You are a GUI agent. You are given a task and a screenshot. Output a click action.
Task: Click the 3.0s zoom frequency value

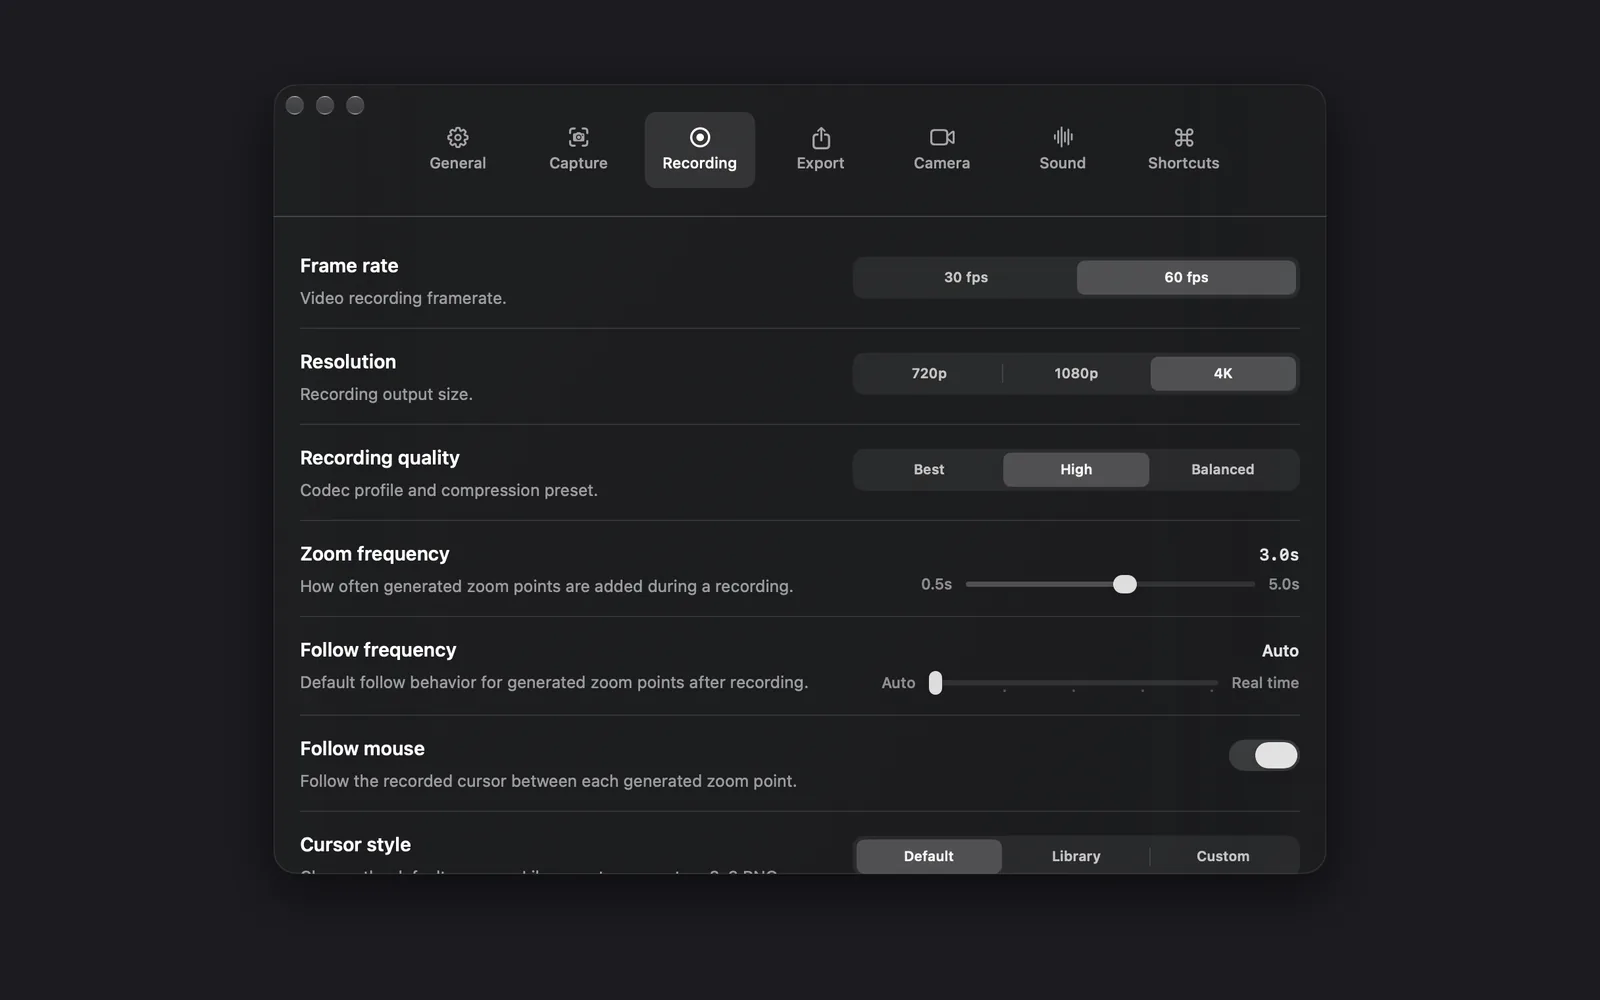tap(1279, 554)
